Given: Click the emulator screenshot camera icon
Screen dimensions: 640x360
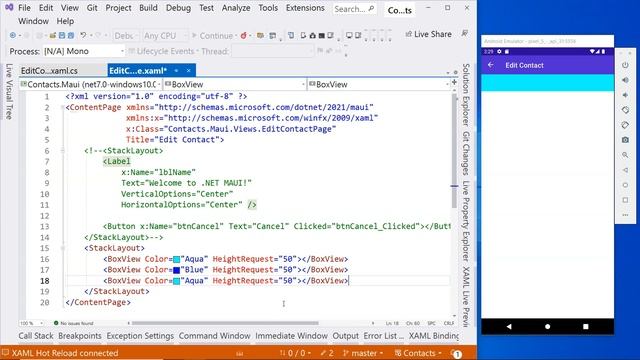Looking at the screenshot, I should point(625,140).
